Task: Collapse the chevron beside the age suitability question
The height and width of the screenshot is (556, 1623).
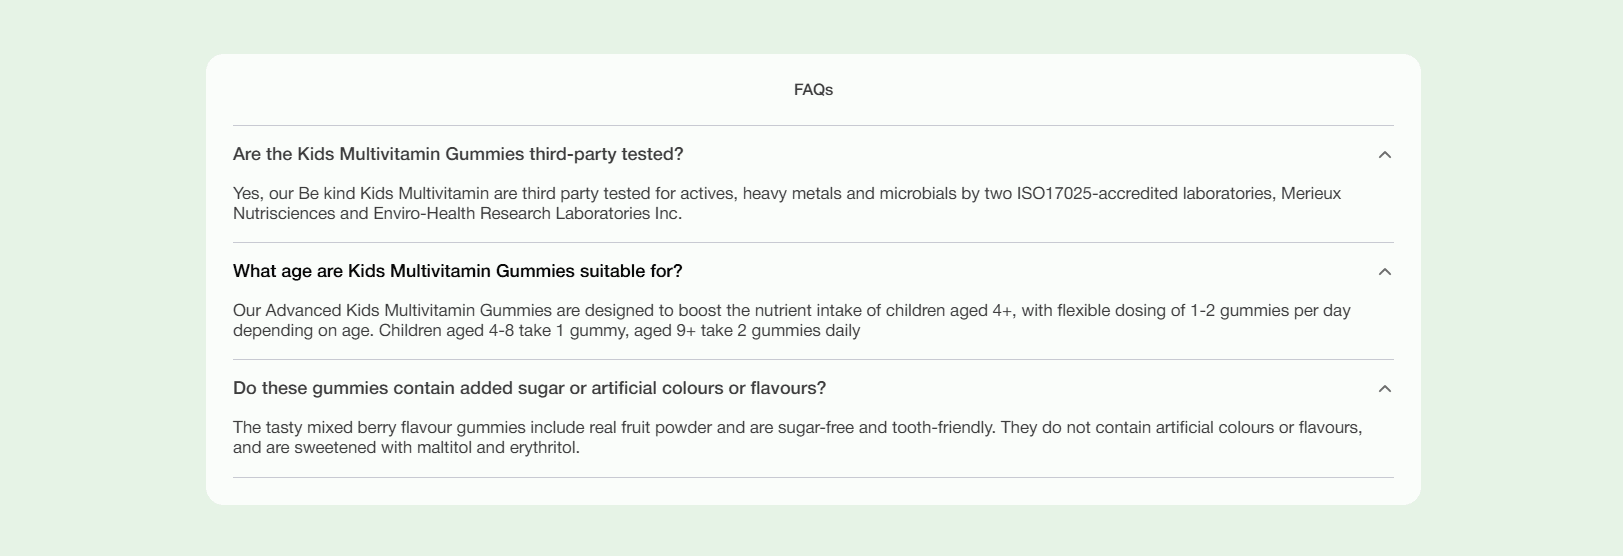Action: coord(1384,272)
